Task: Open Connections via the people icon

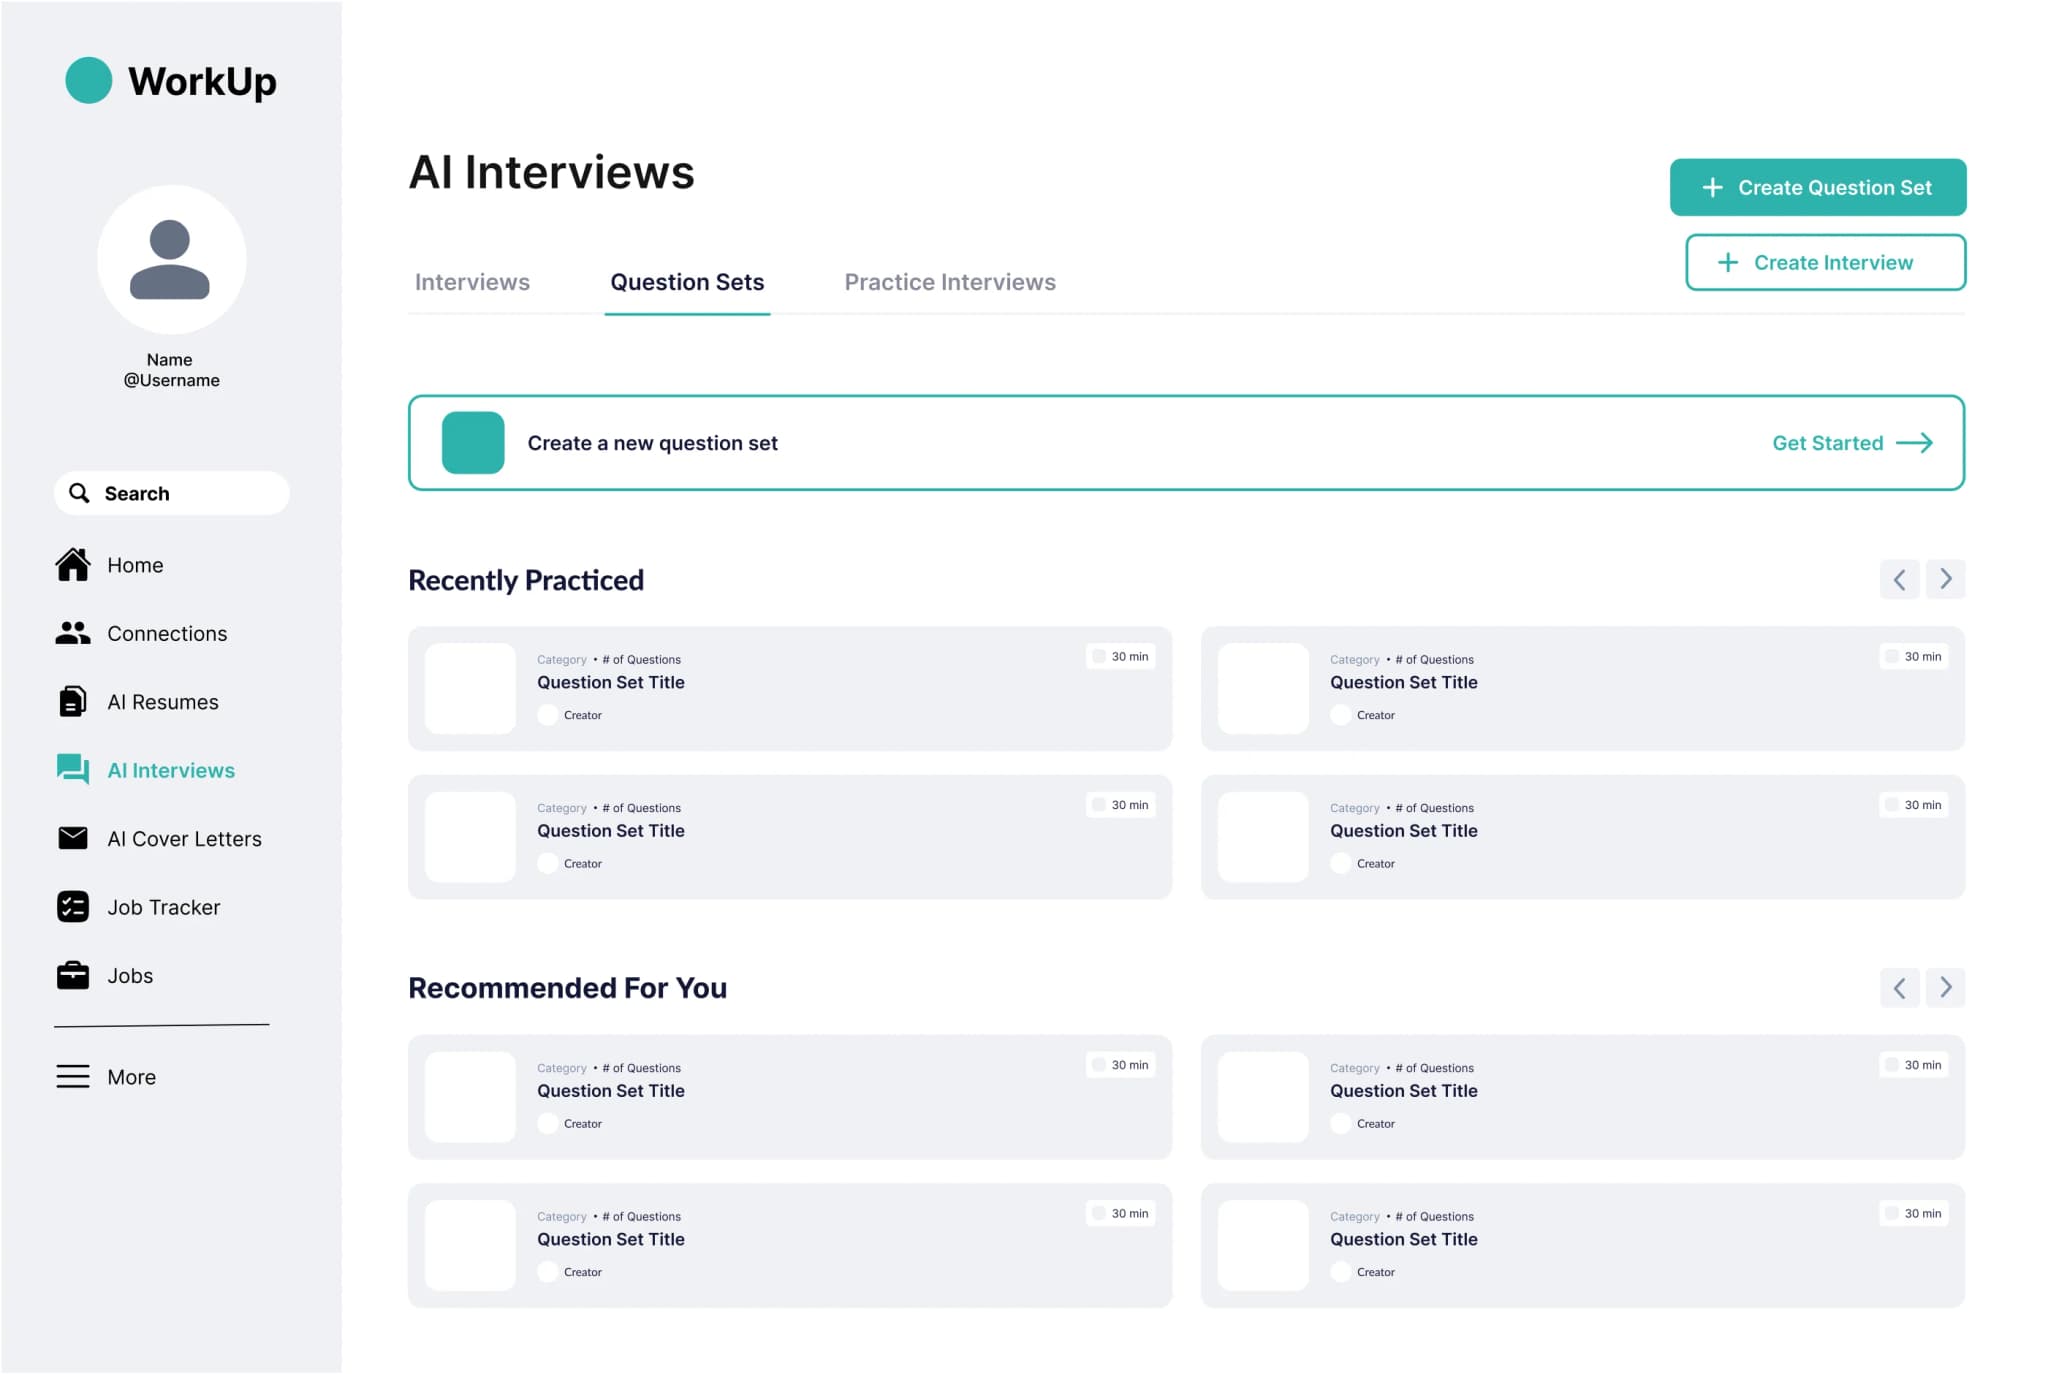Action: (72, 633)
